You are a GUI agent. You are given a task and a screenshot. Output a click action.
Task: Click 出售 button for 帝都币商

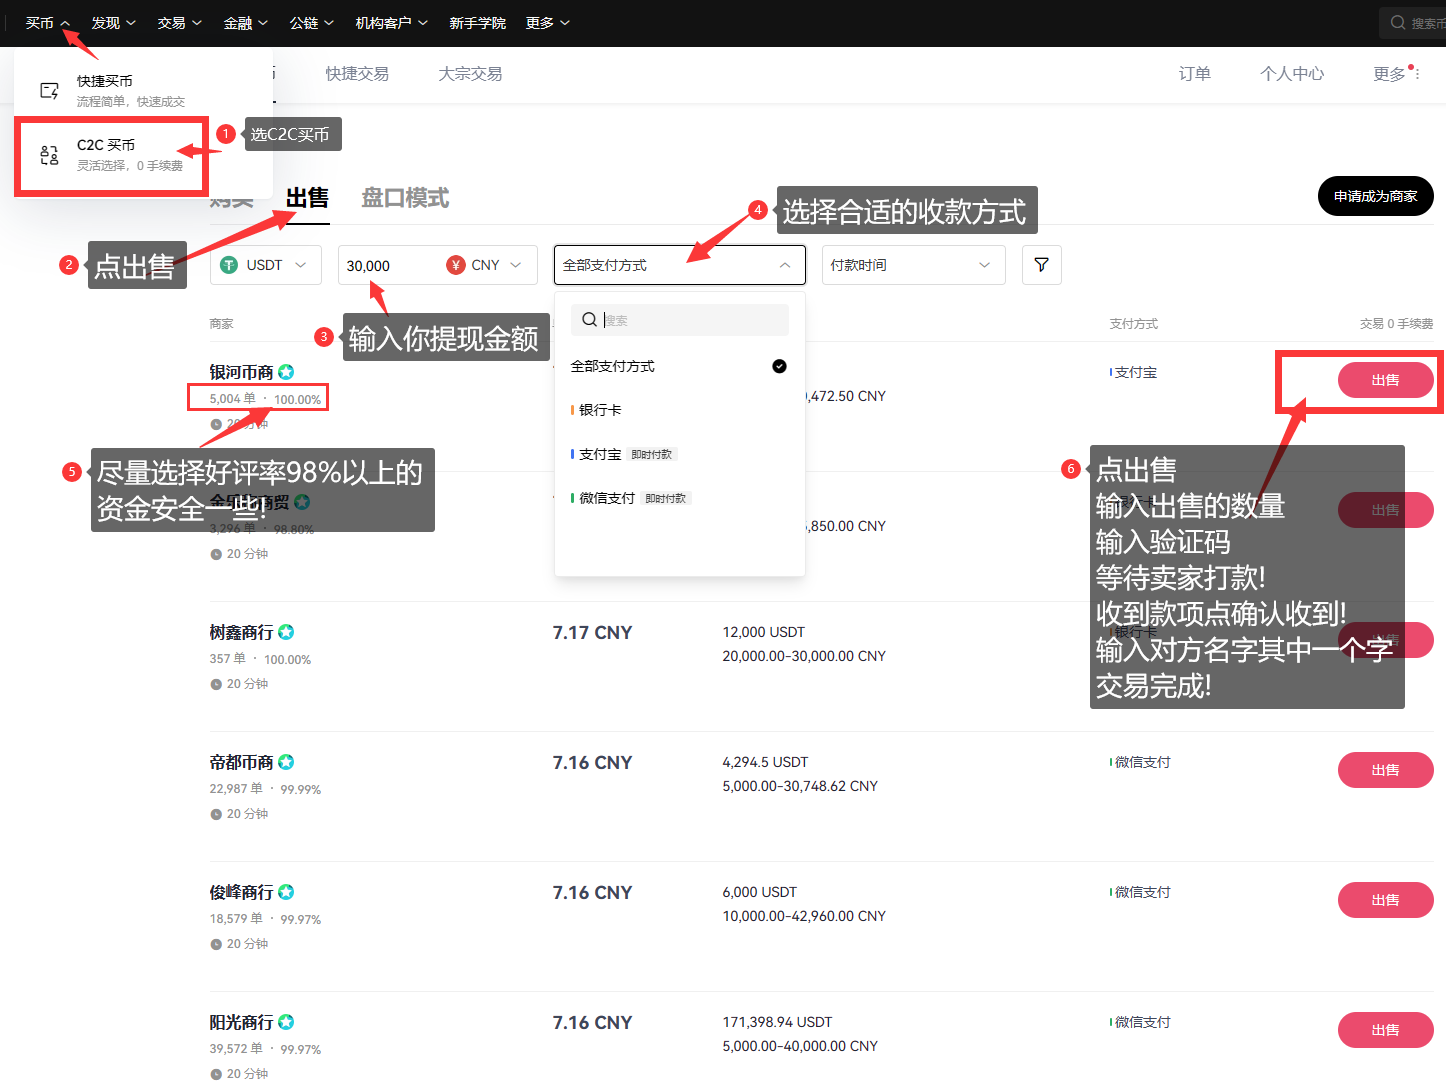click(x=1385, y=770)
